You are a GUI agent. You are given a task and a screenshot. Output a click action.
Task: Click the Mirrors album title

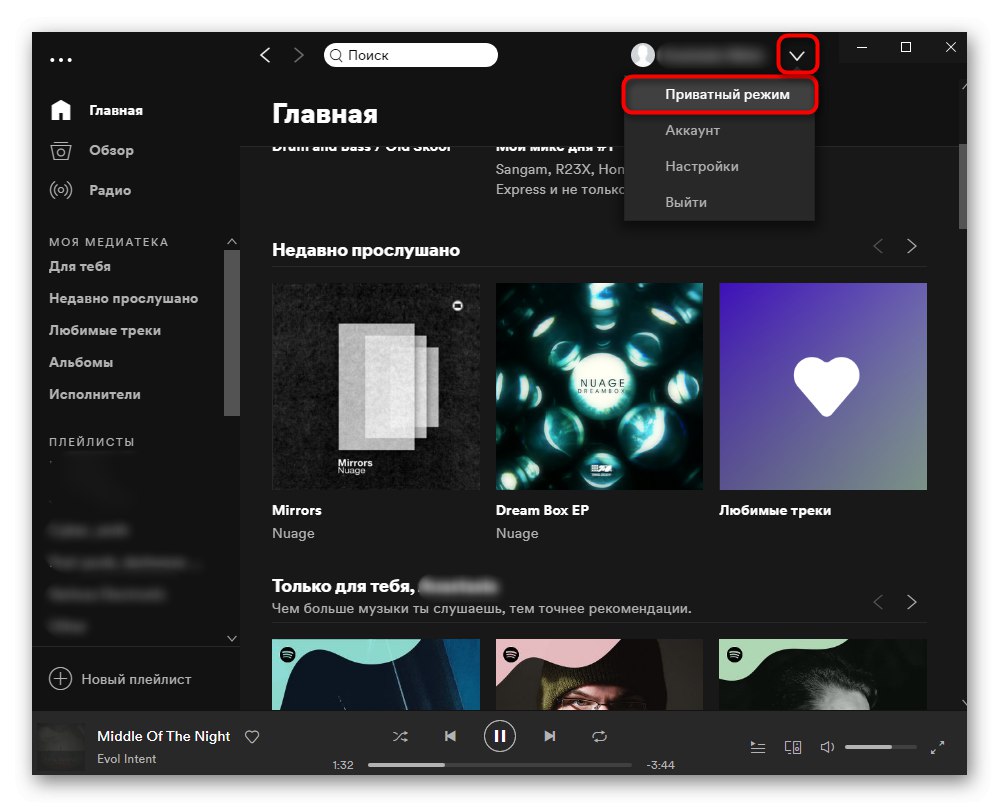pyautogui.click(x=297, y=510)
